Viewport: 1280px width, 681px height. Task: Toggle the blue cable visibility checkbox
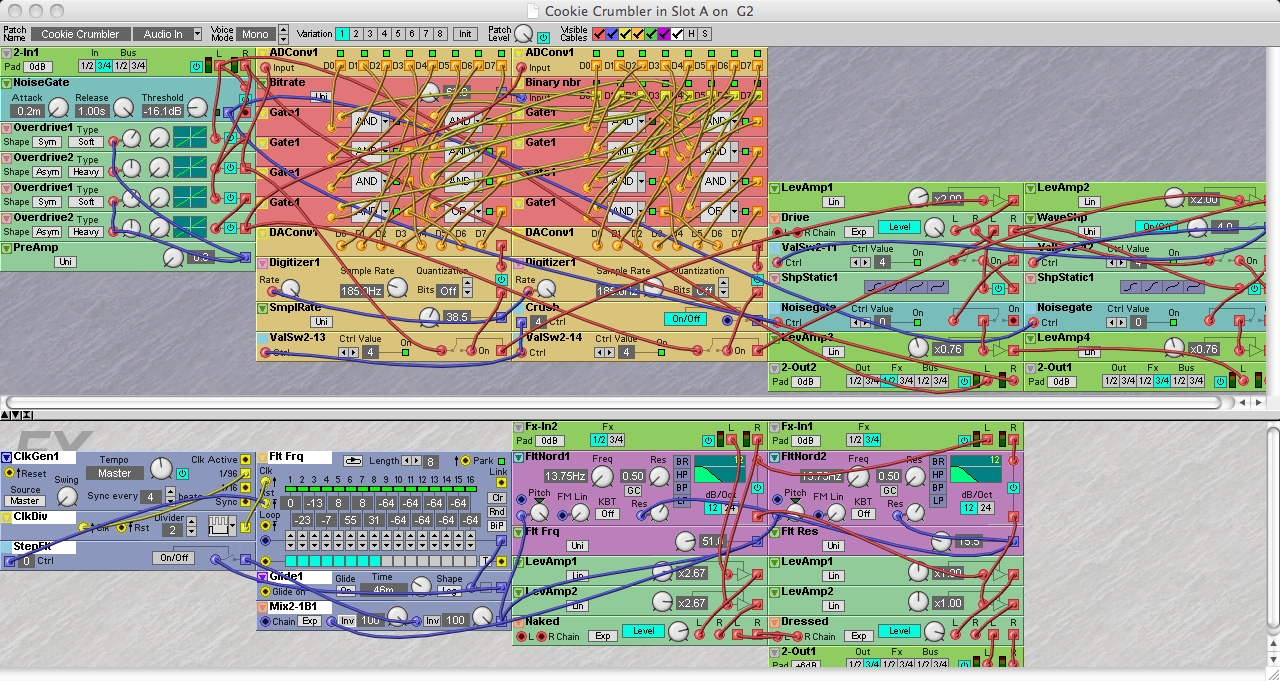[x=612, y=34]
